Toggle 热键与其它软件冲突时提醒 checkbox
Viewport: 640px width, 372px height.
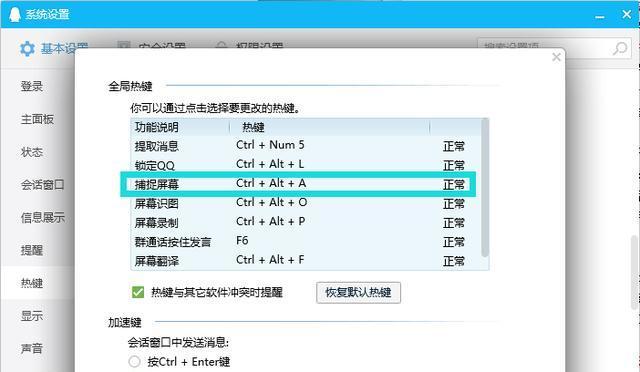138,292
